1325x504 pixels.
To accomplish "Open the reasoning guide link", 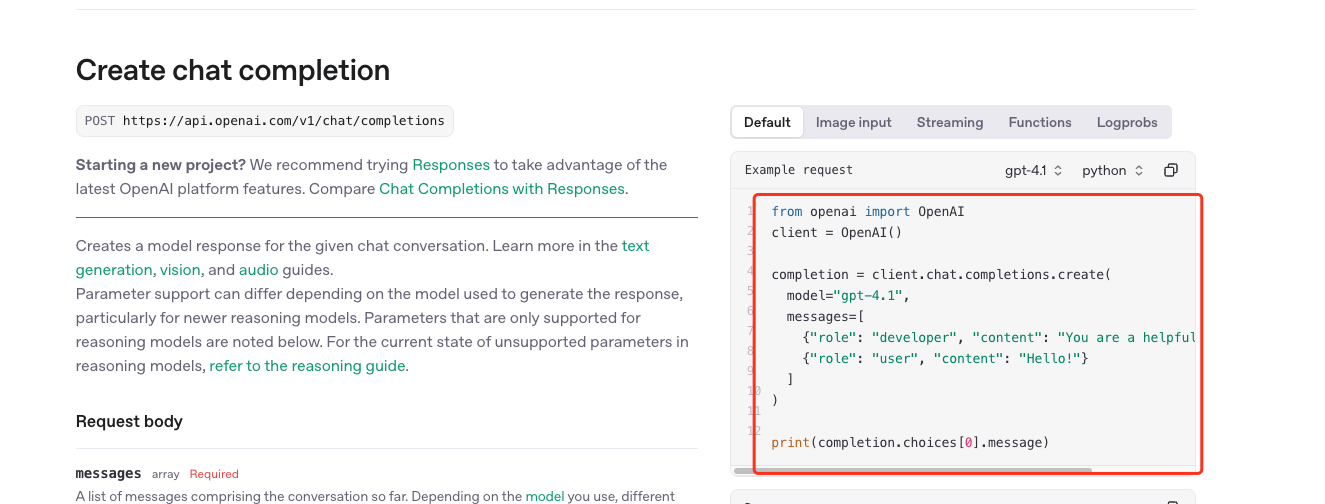I will (x=307, y=366).
